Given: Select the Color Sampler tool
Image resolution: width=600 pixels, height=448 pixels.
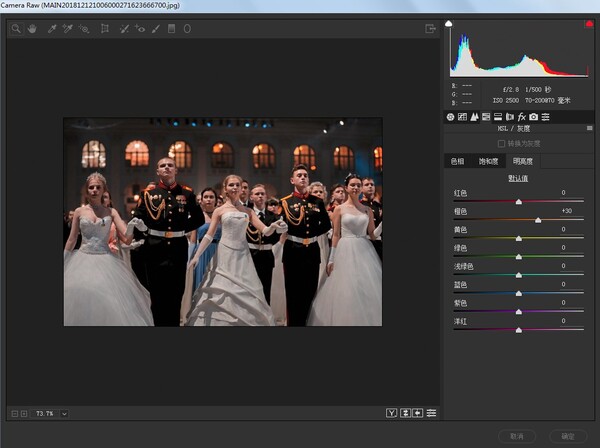Looking at the screenshot, I should coord(67,29).
